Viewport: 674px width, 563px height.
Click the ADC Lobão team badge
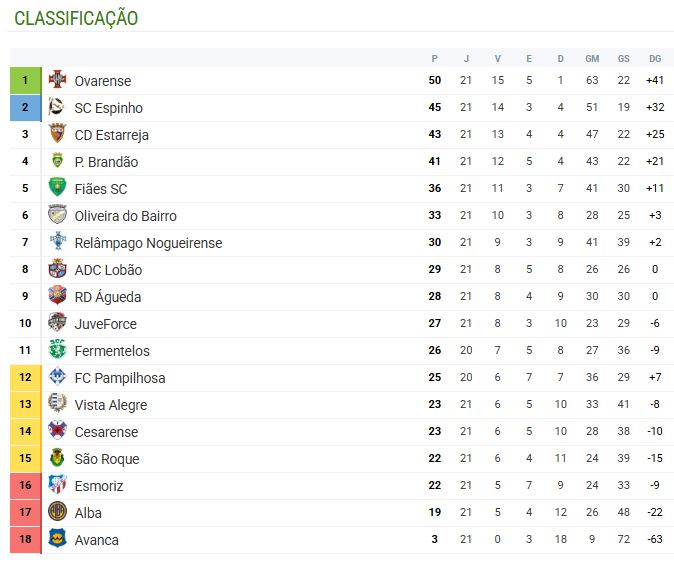(58, 269)
